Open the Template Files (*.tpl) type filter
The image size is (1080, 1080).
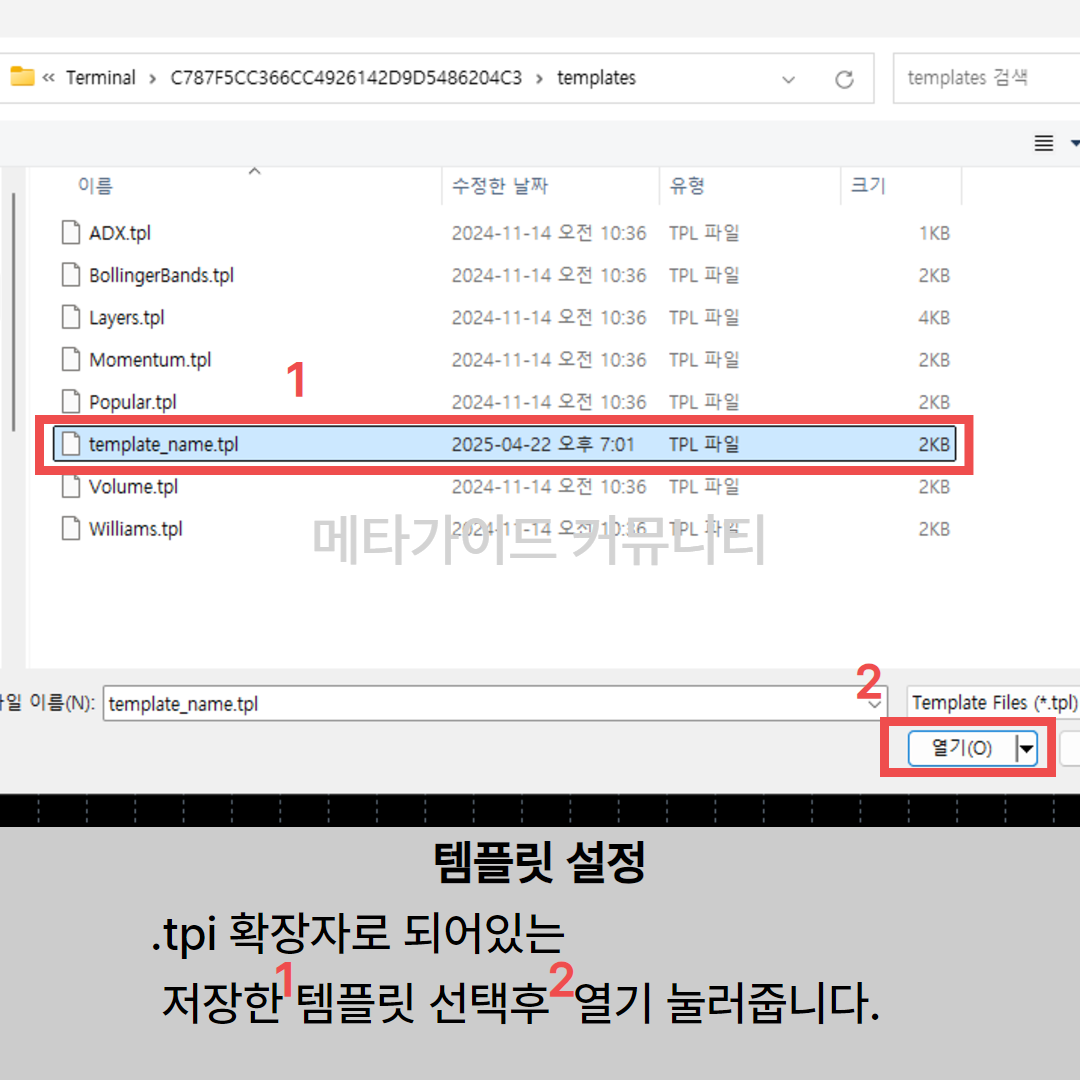click(x=994, y=703)
